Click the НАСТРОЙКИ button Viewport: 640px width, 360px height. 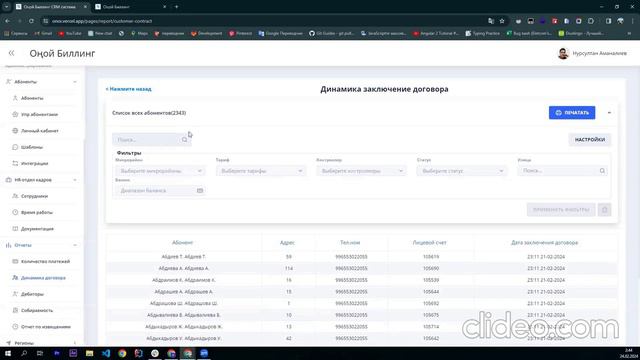pyautogui.click(x=590, y=140)
